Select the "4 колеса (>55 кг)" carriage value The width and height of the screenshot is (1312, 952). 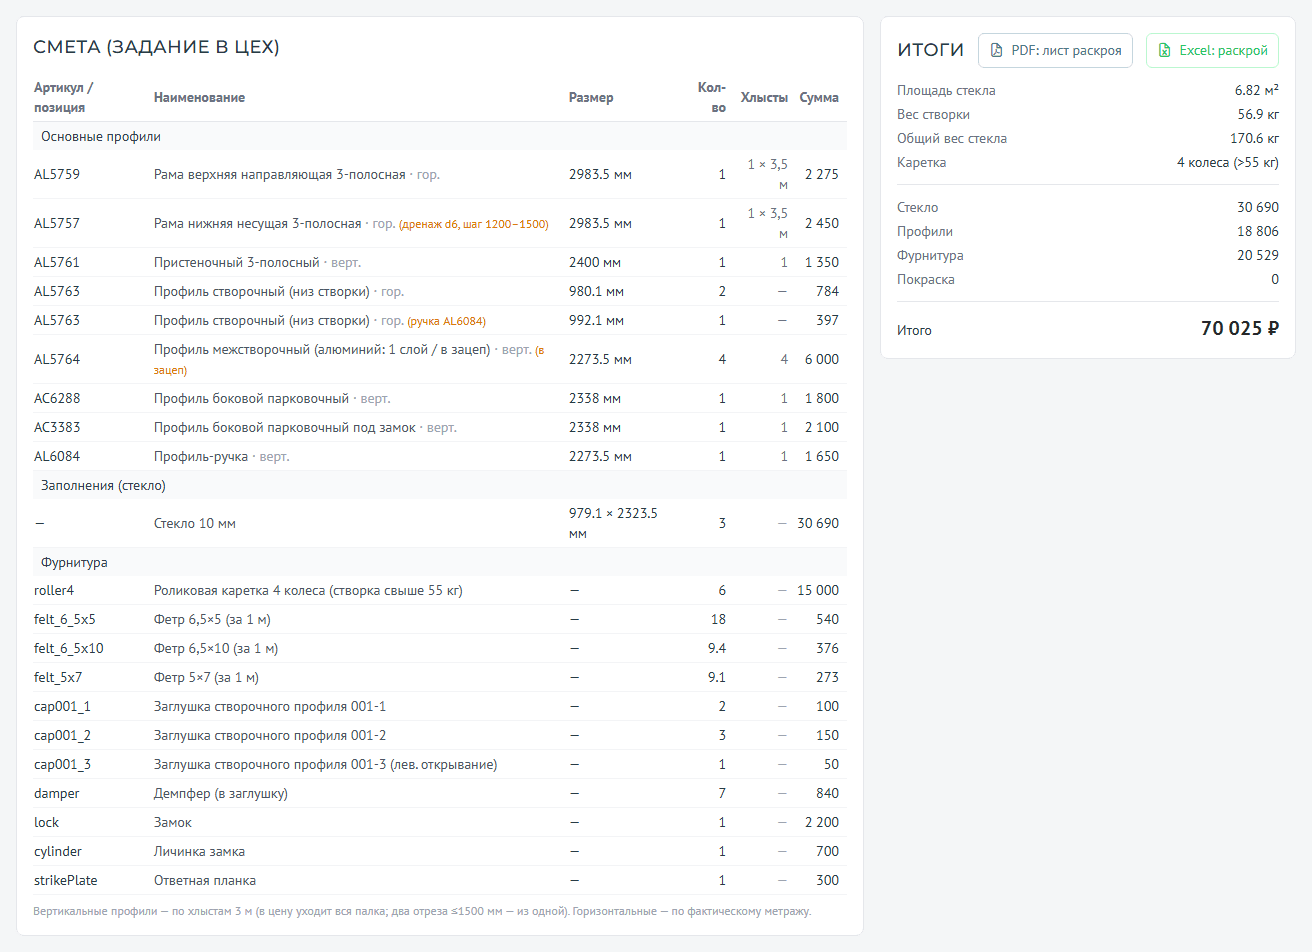click(x=1228, y=162)
